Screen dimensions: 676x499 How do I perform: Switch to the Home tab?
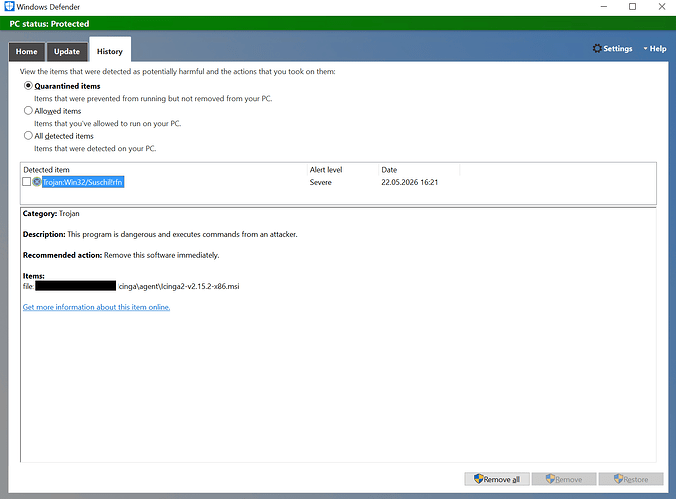tap(27, 52)
